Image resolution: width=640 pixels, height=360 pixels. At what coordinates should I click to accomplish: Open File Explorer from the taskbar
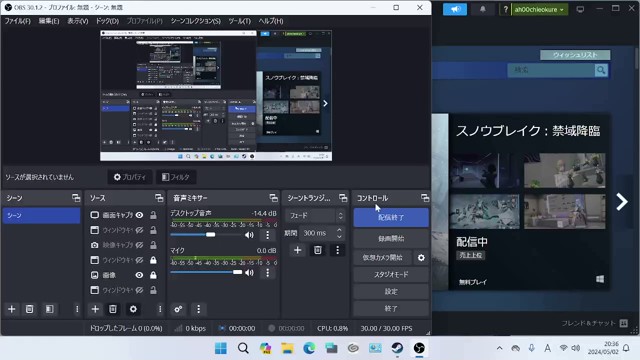287,348
